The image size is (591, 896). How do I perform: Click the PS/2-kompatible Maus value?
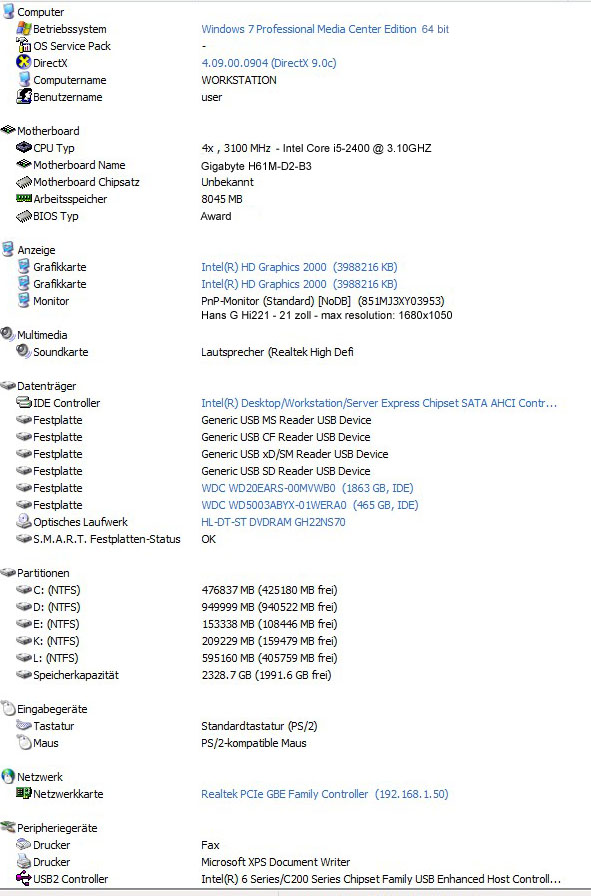point(254,743)
